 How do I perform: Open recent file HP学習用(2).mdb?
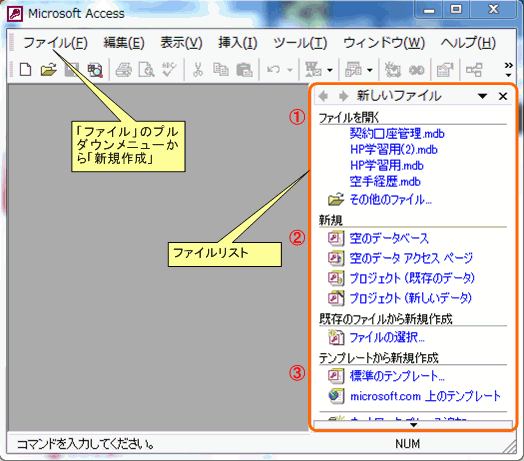click(394, 149)
